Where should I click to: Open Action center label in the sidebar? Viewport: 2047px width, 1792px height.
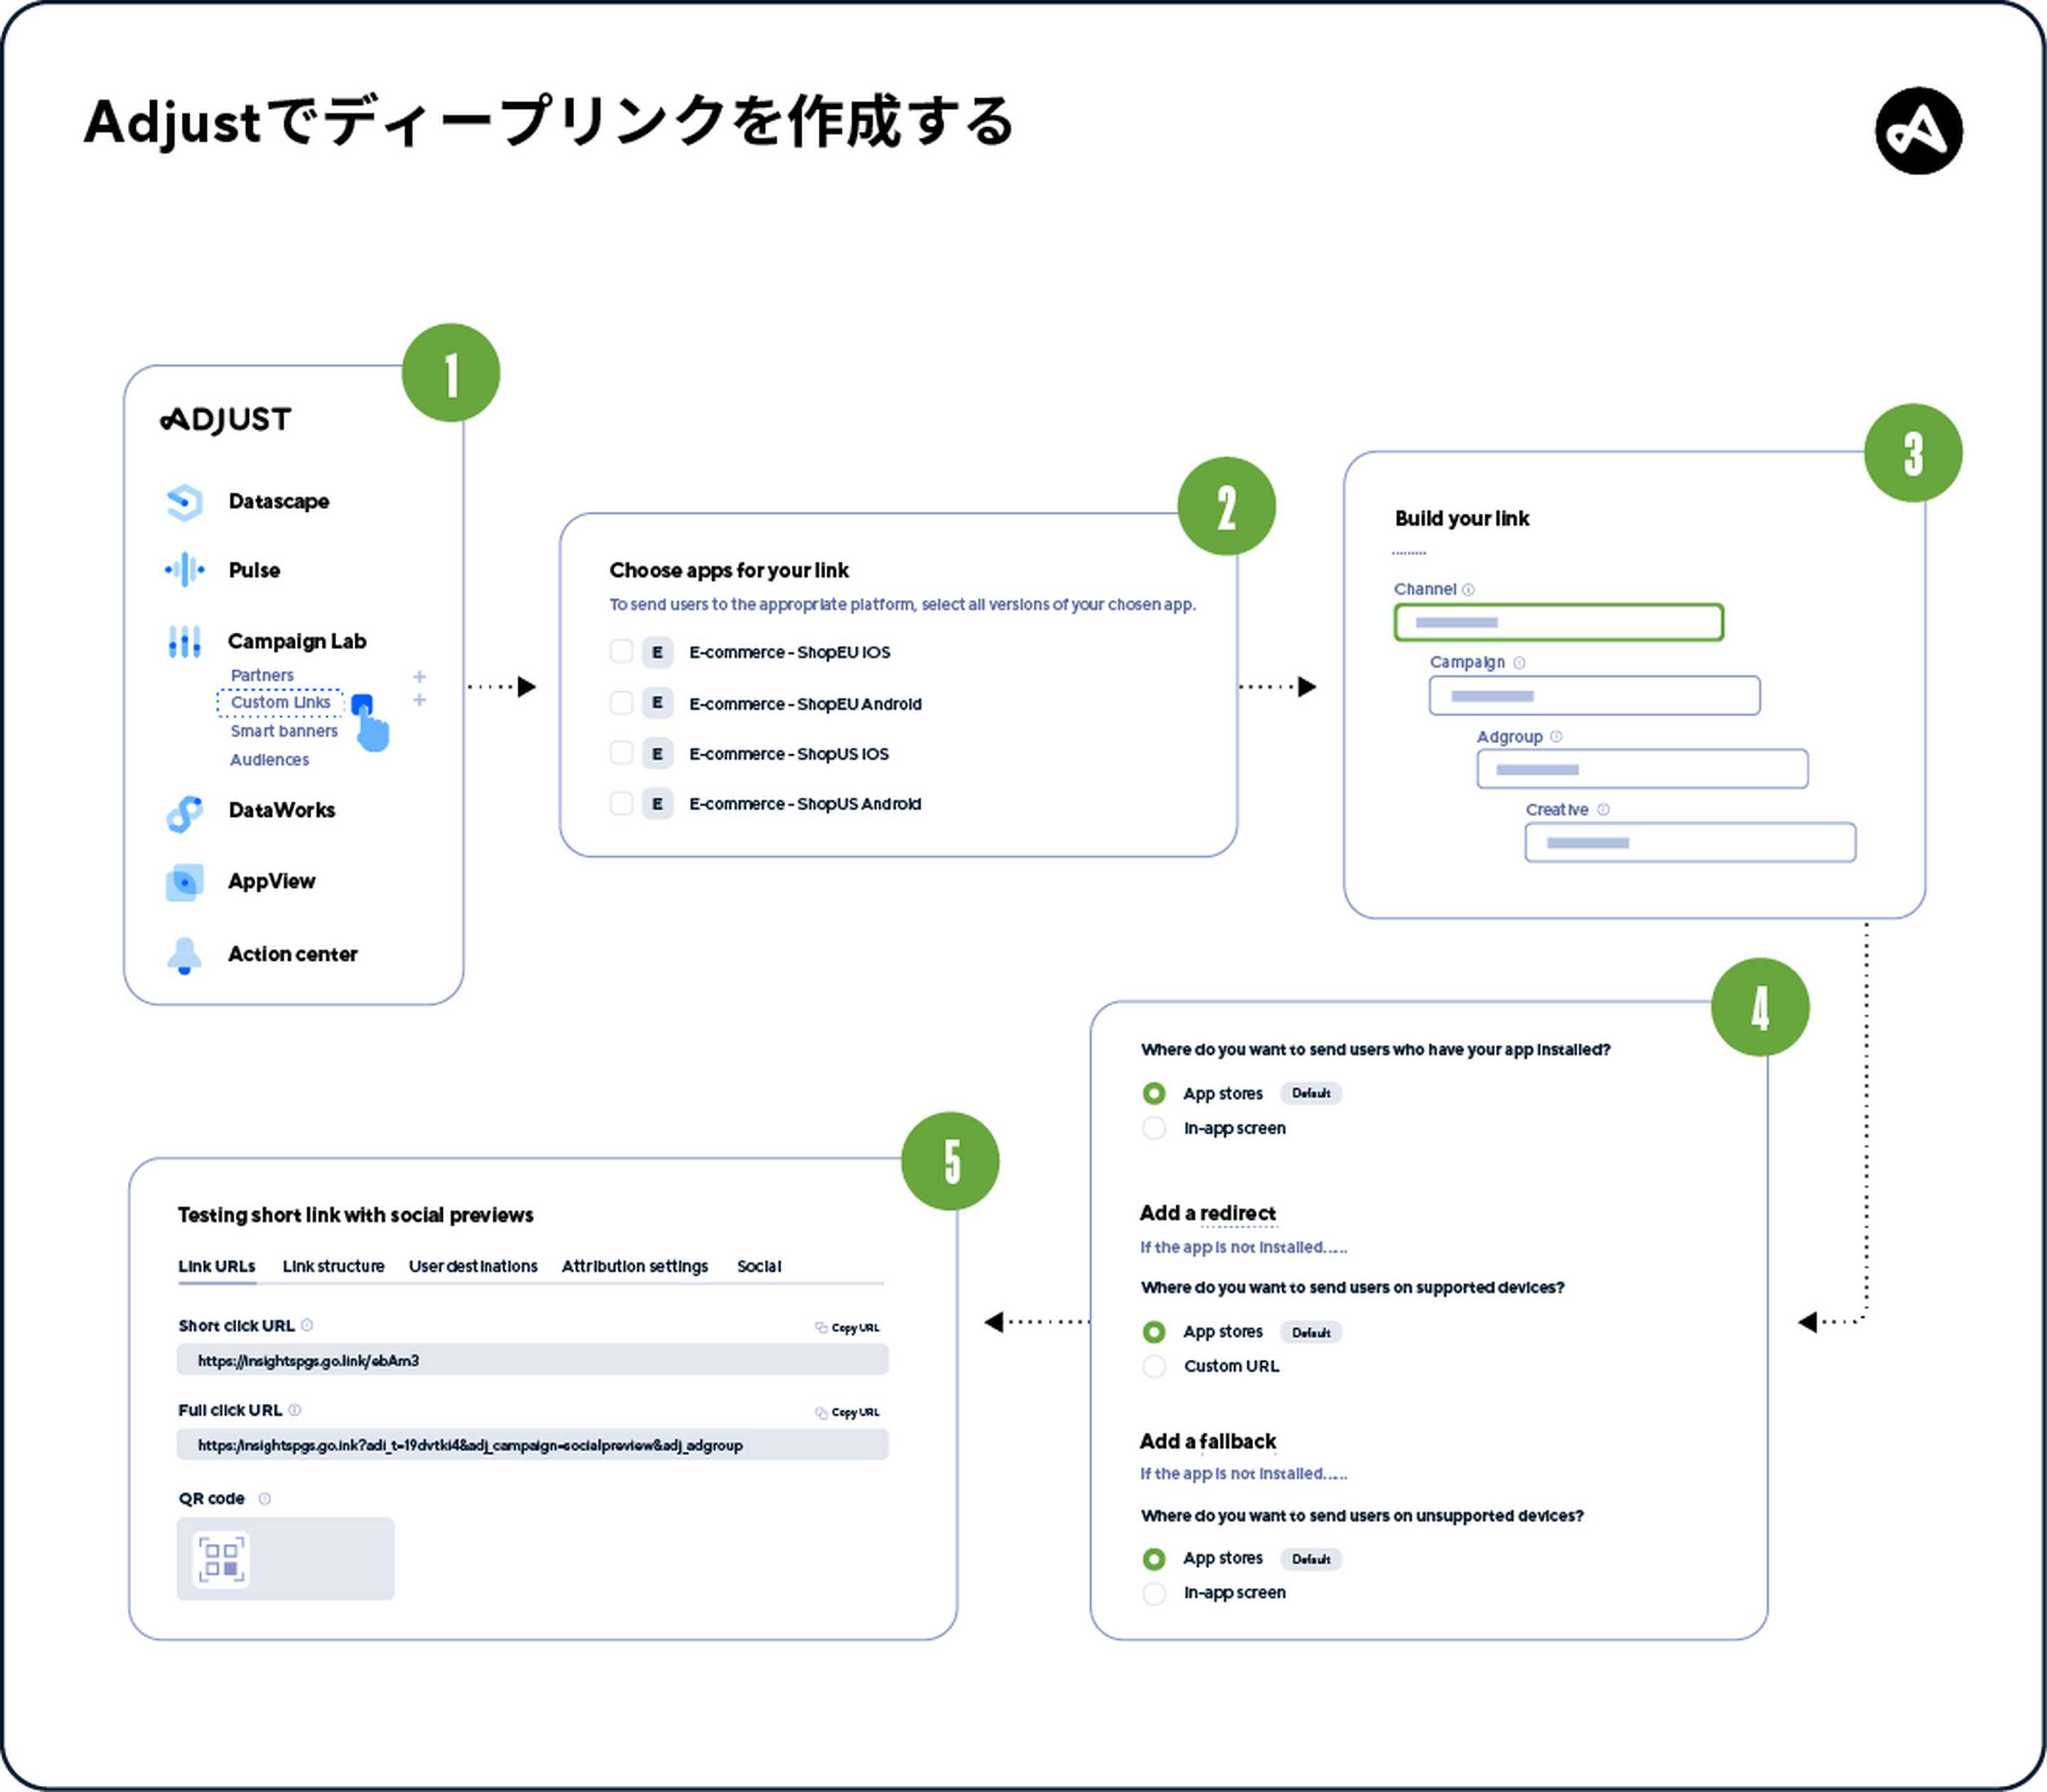click(292, 954)
